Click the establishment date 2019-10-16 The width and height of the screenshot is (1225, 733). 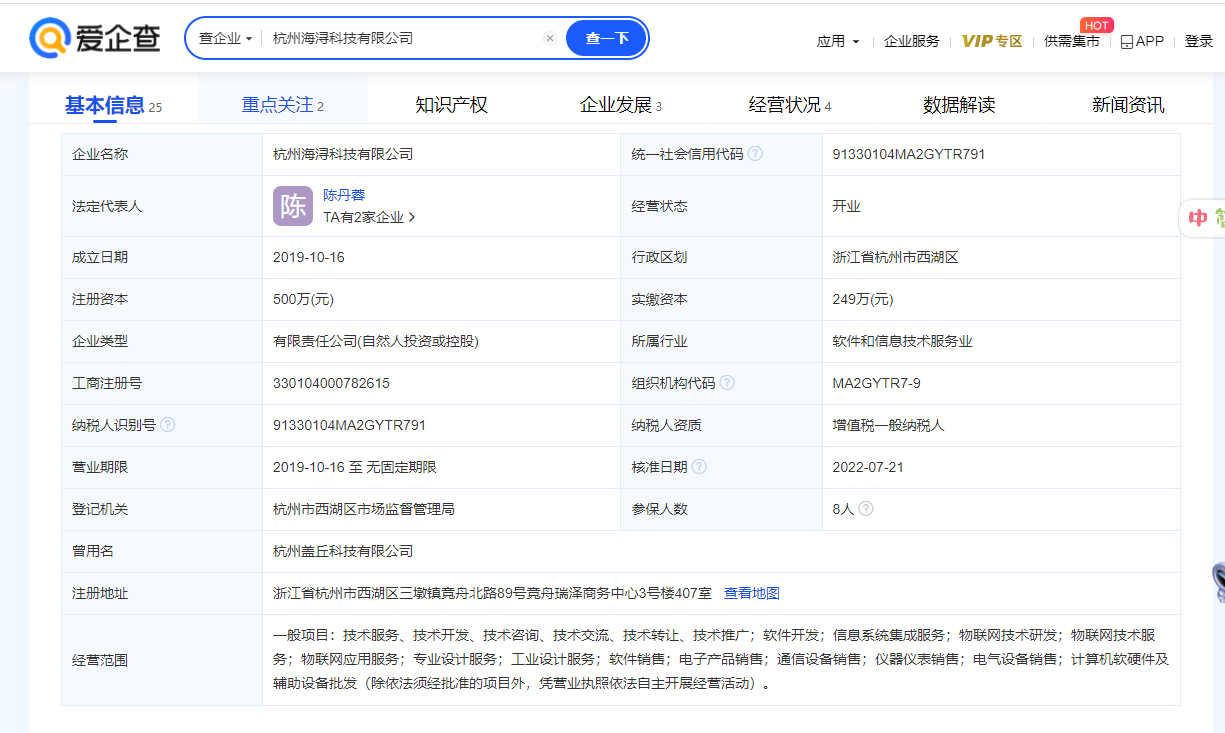pos(310,257)
